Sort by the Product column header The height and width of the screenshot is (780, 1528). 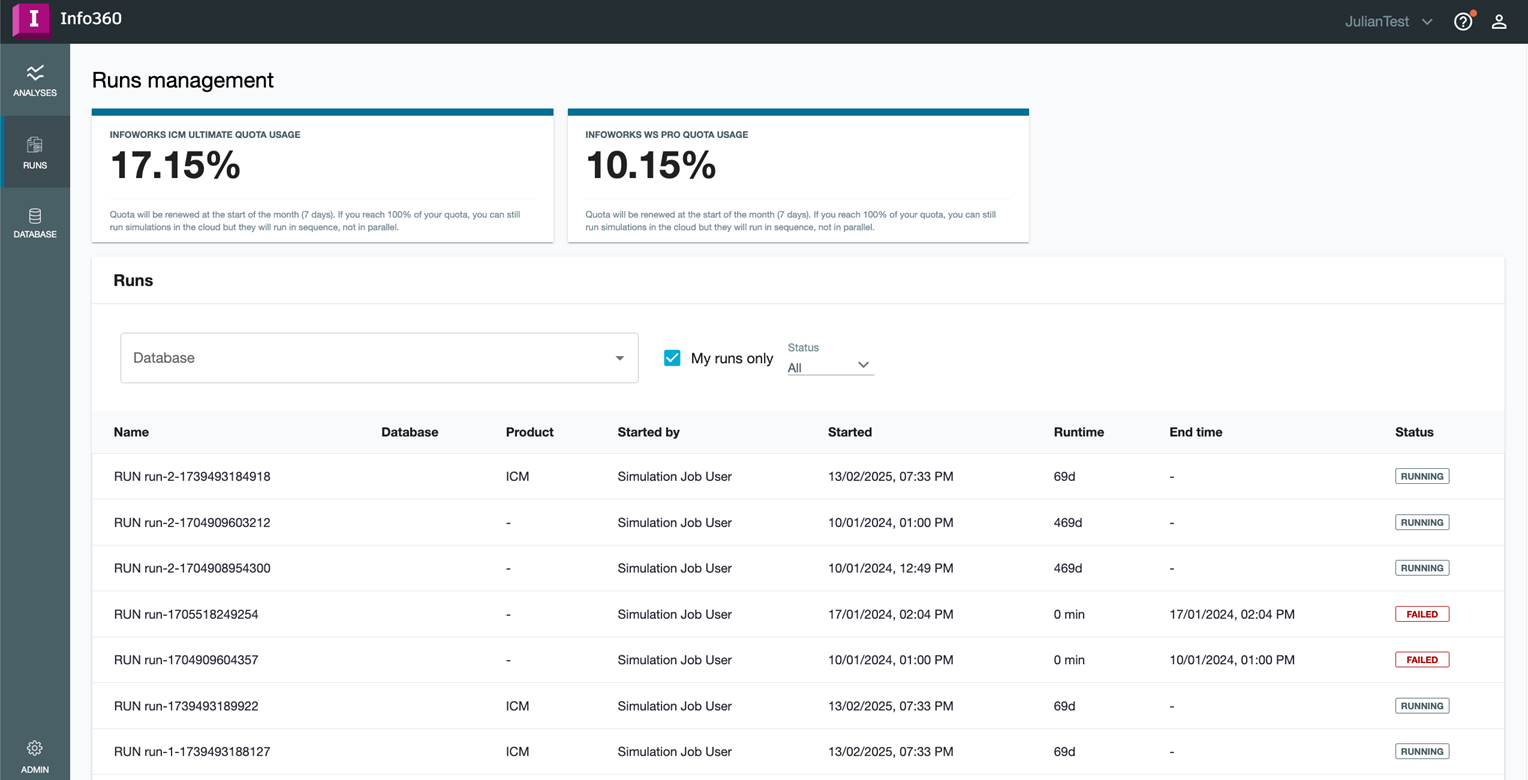point(530,432)
